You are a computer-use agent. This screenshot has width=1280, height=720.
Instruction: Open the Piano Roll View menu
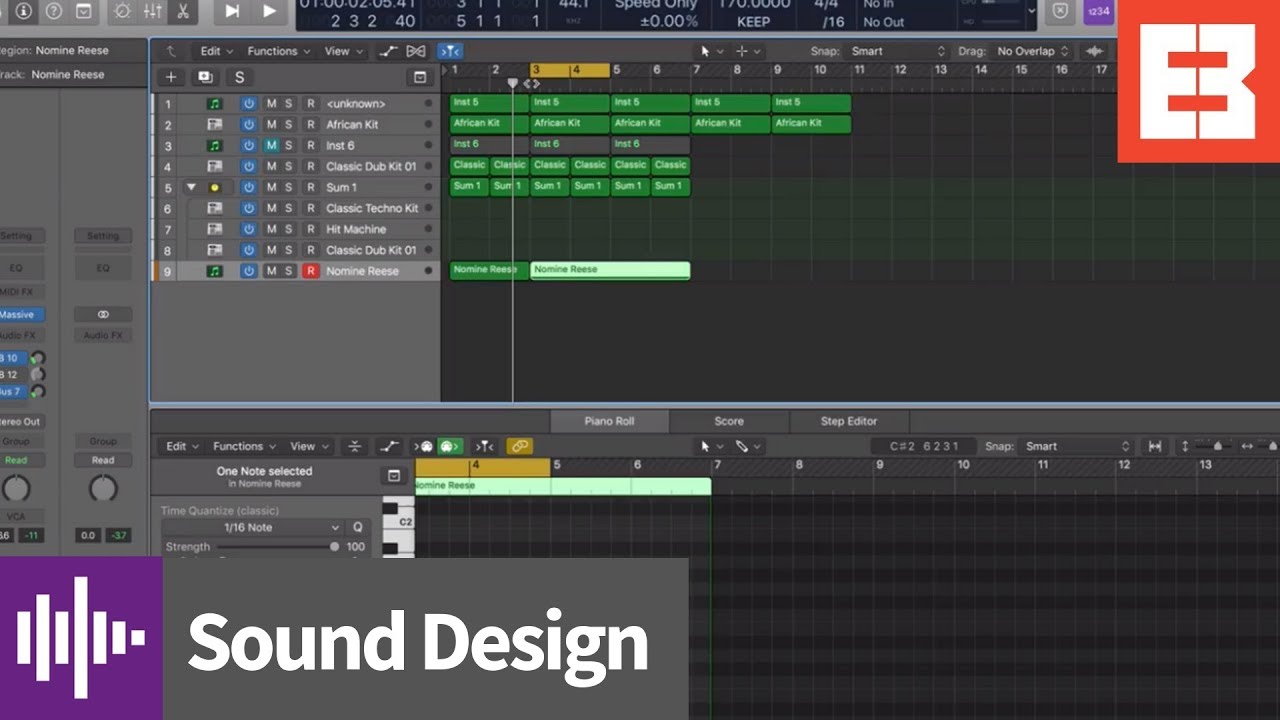(308, 446)
